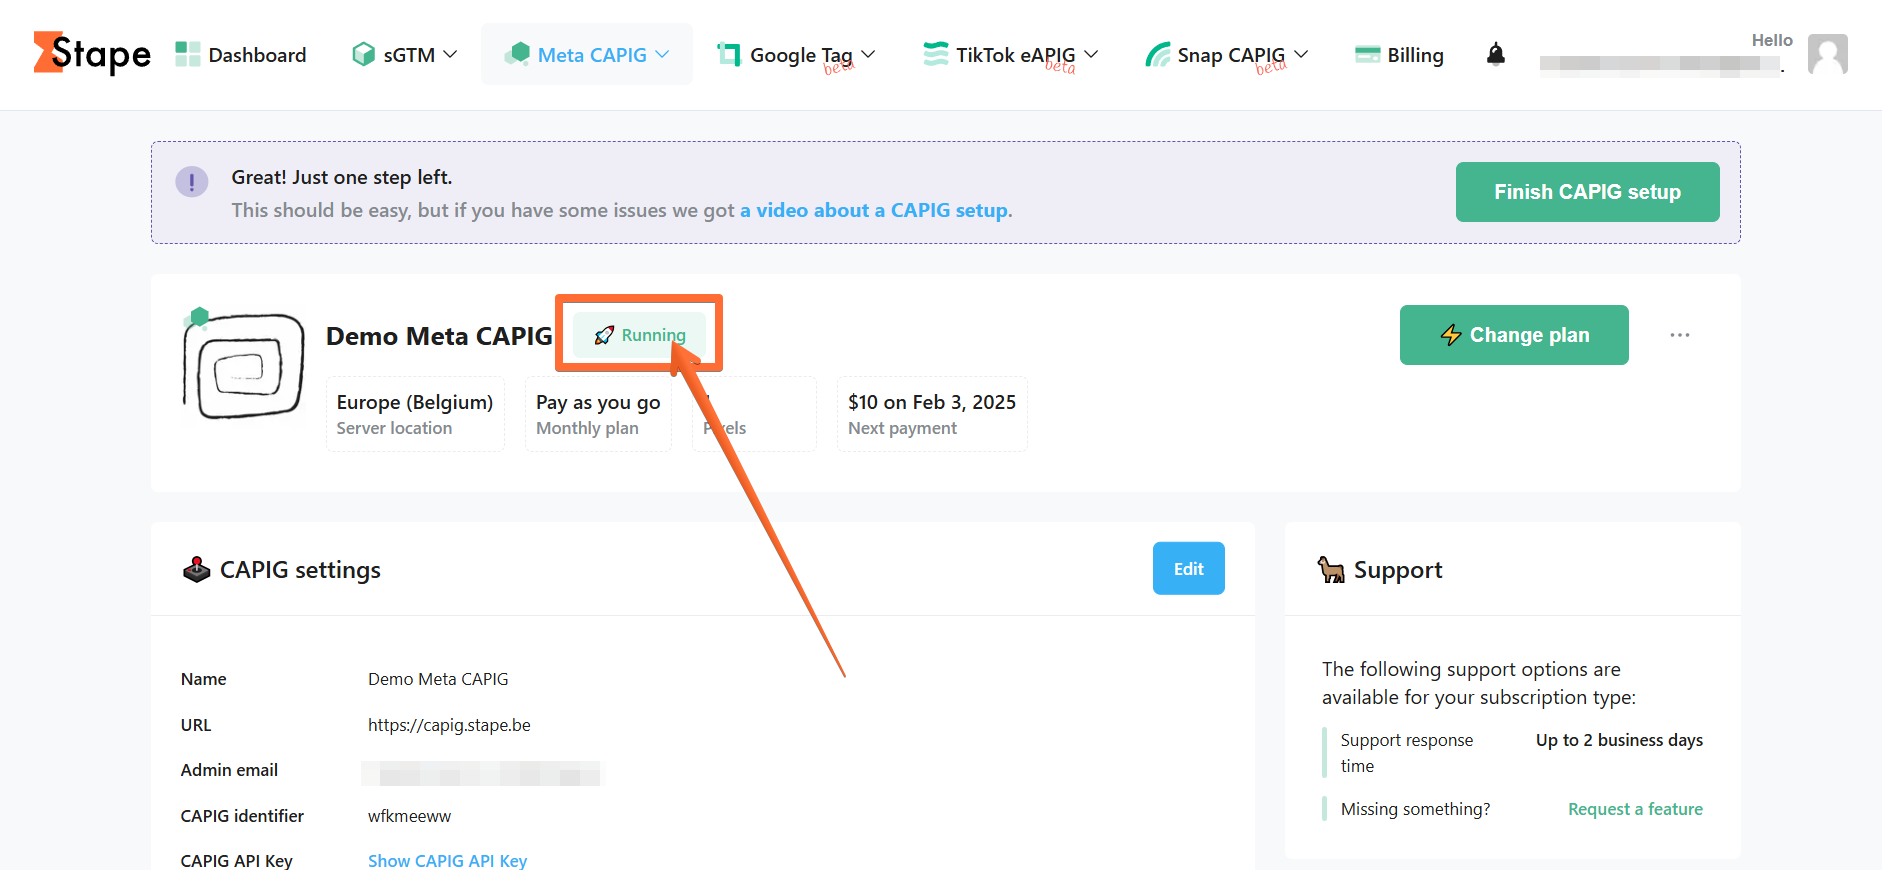The image size is (1882, 870).
Task: Click the Demo Meta CAPIG spiral thumbnail
Action: click(245, 365)
